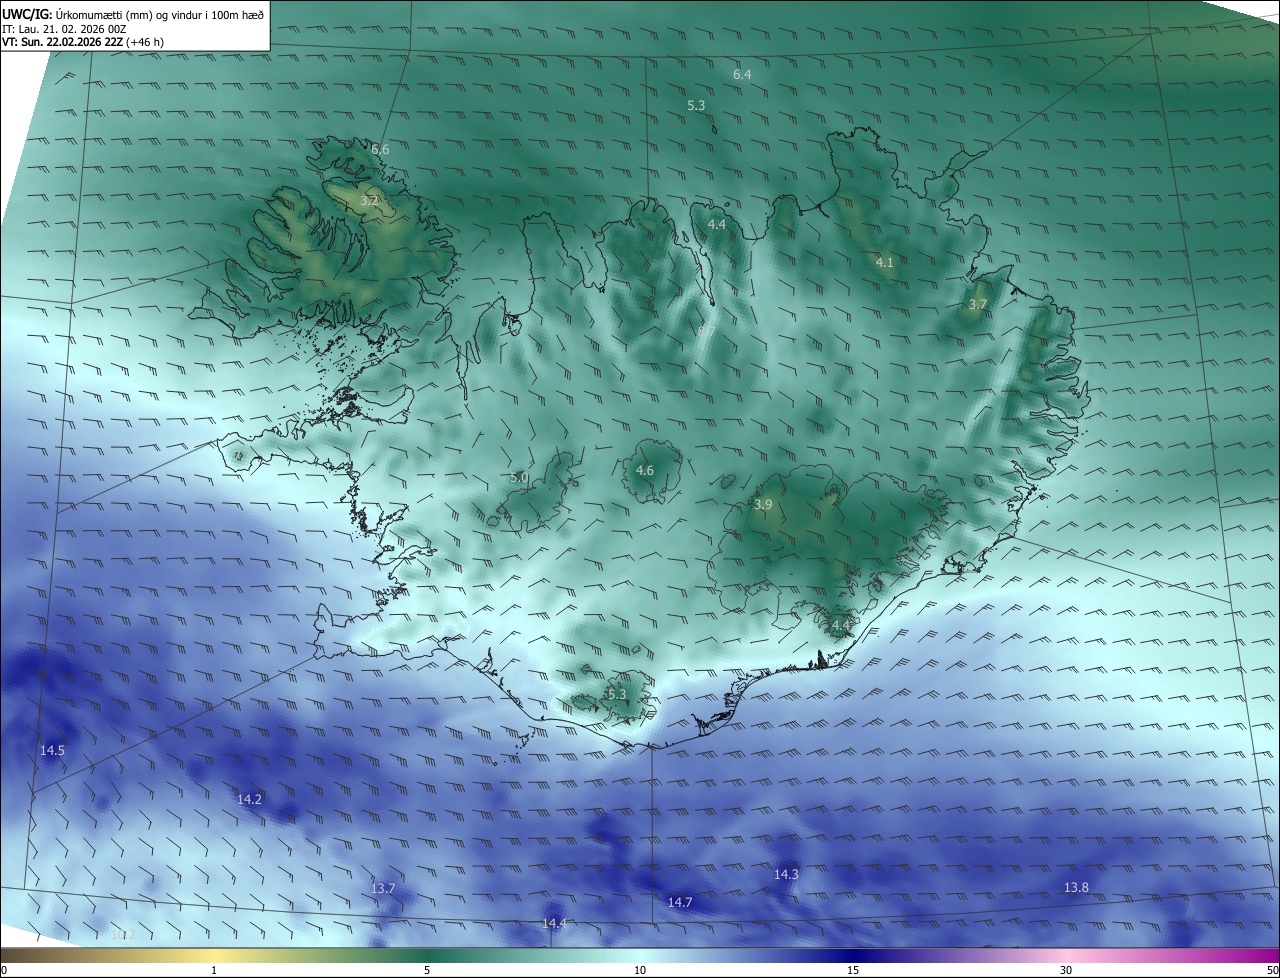Click the title "Úrkomumætti (mm) og vindur í 100m hæð"

160,15
